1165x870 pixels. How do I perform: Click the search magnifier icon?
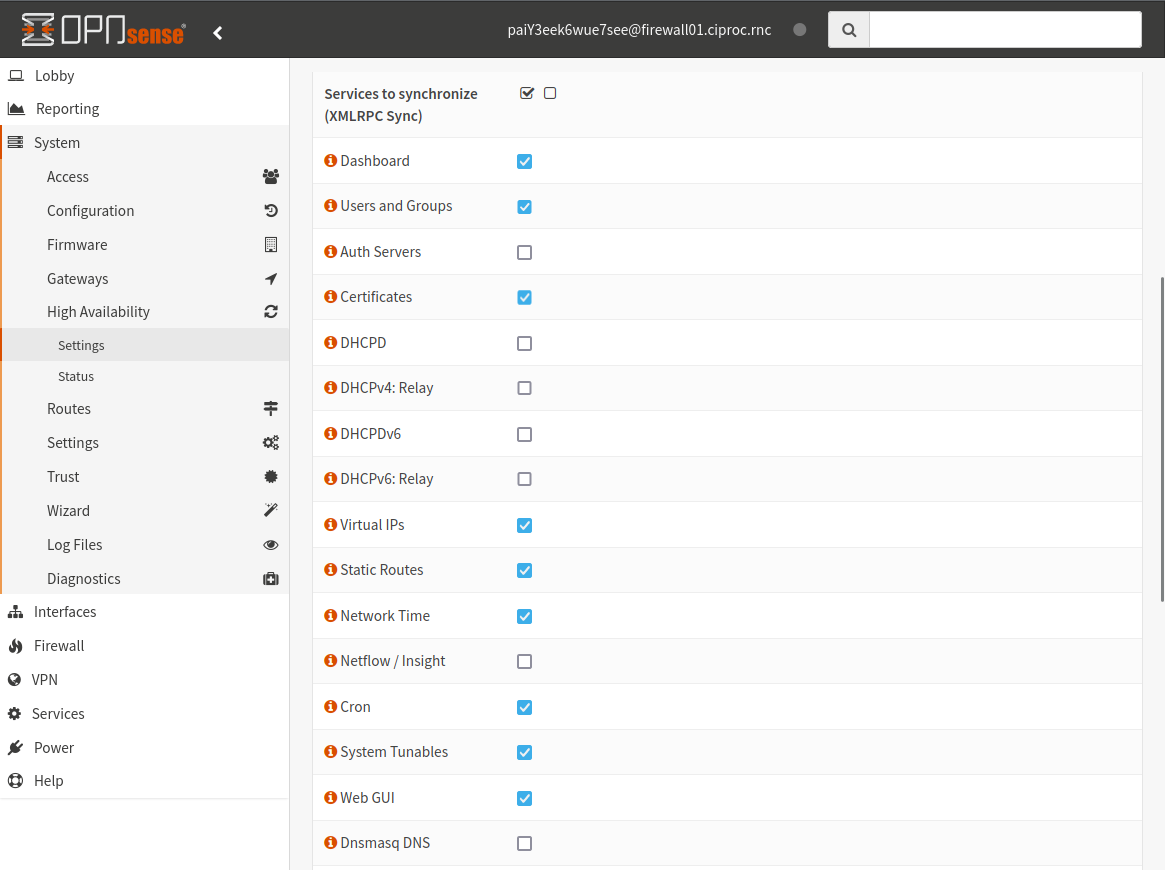(x=848, y=29)
